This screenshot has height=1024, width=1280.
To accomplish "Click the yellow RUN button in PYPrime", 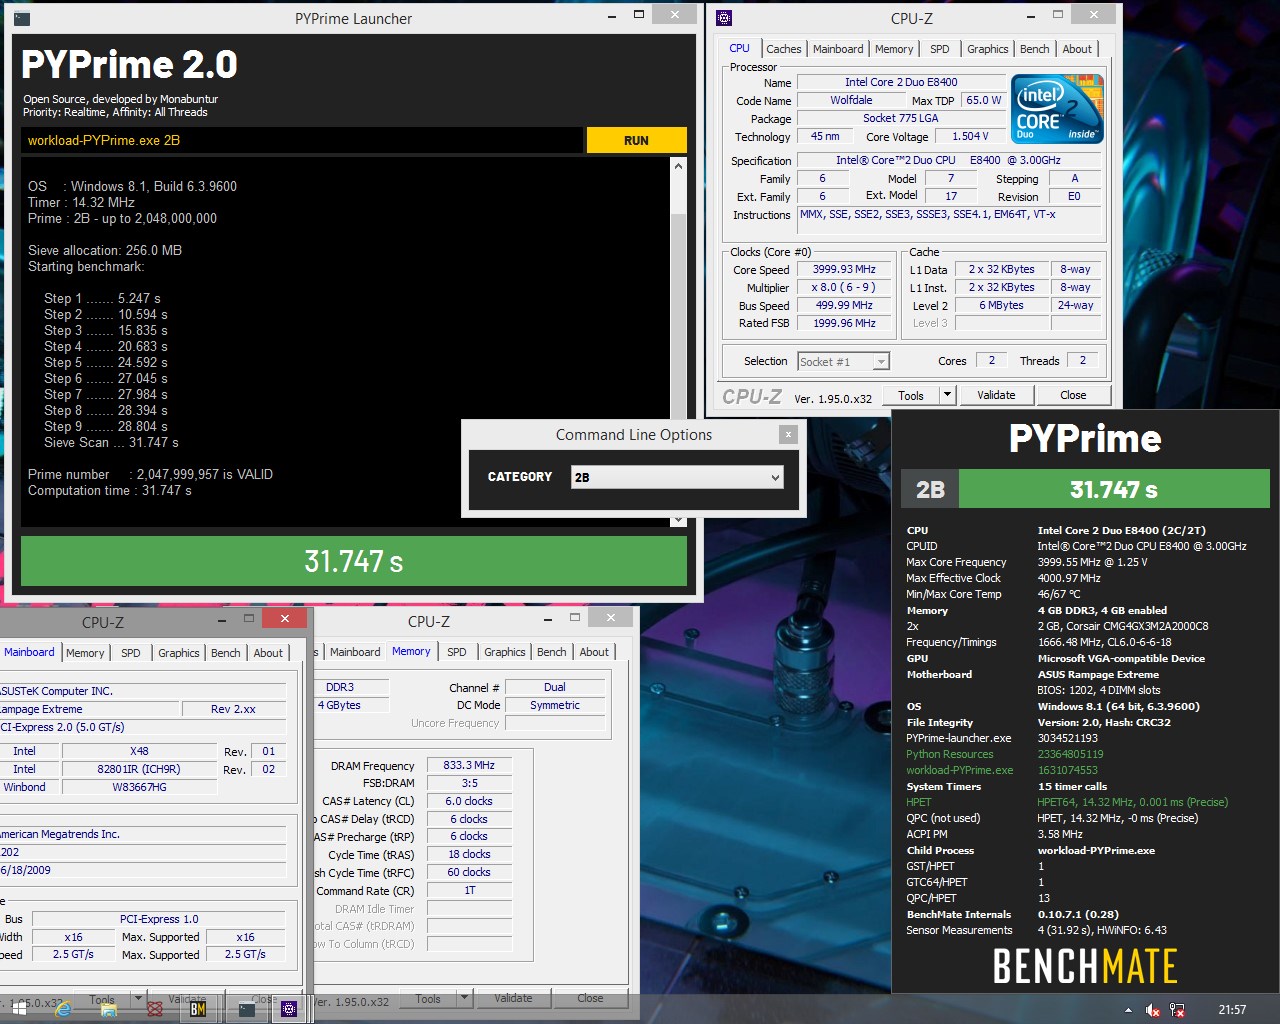I will [x=636, y=140].
